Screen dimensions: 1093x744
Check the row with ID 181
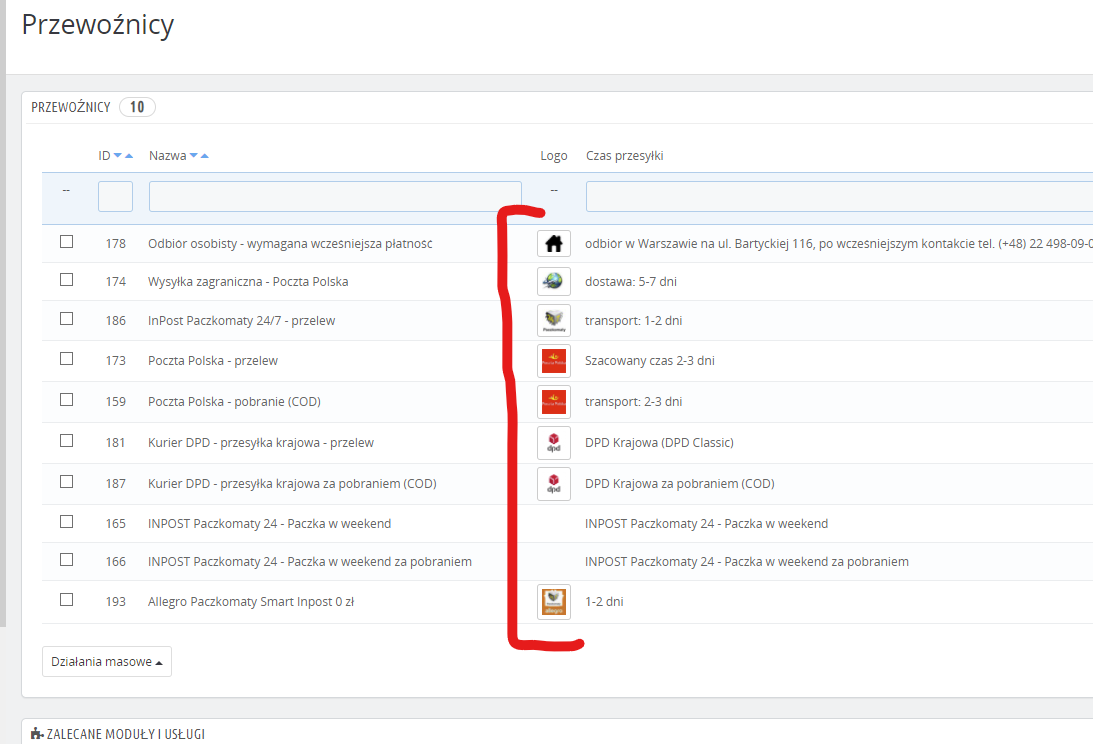tap(66, 441)
